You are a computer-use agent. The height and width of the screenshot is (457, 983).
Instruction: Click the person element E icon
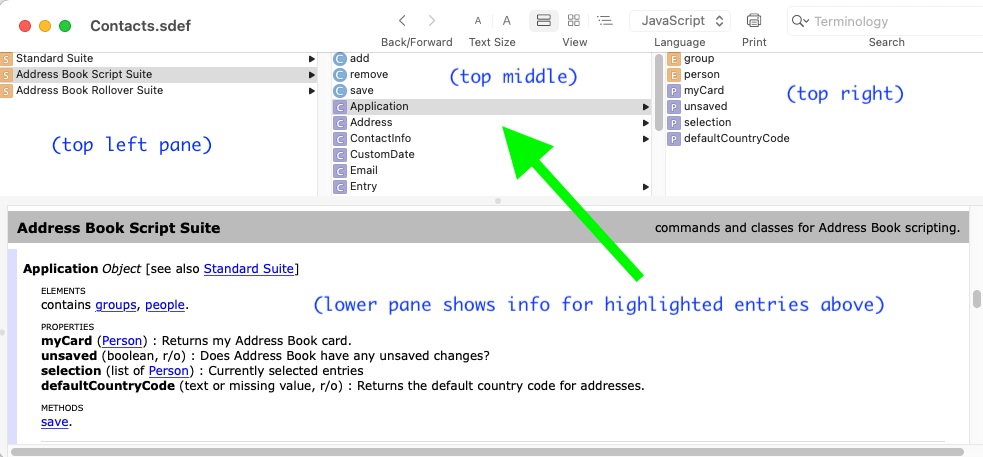[674, 75]
